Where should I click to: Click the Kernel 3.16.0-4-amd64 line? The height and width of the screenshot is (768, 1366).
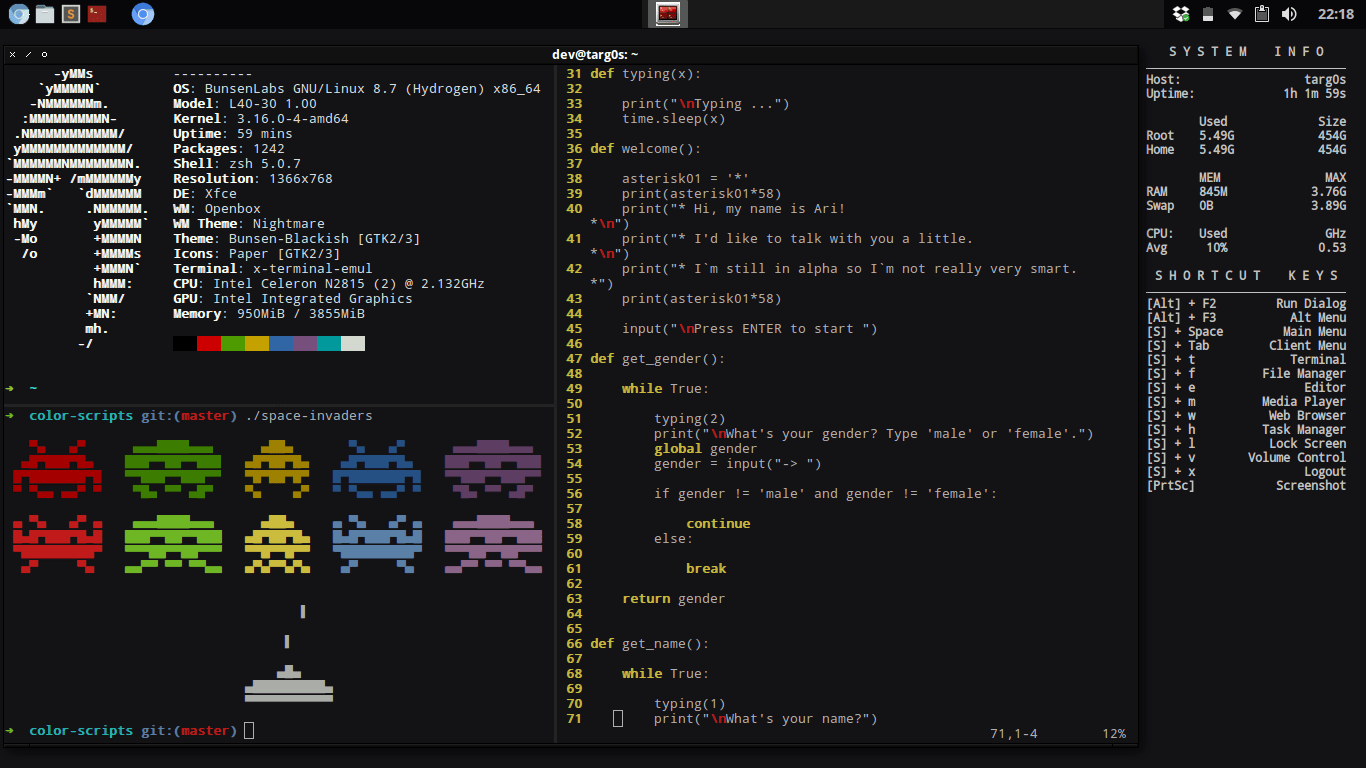(261, 119)
